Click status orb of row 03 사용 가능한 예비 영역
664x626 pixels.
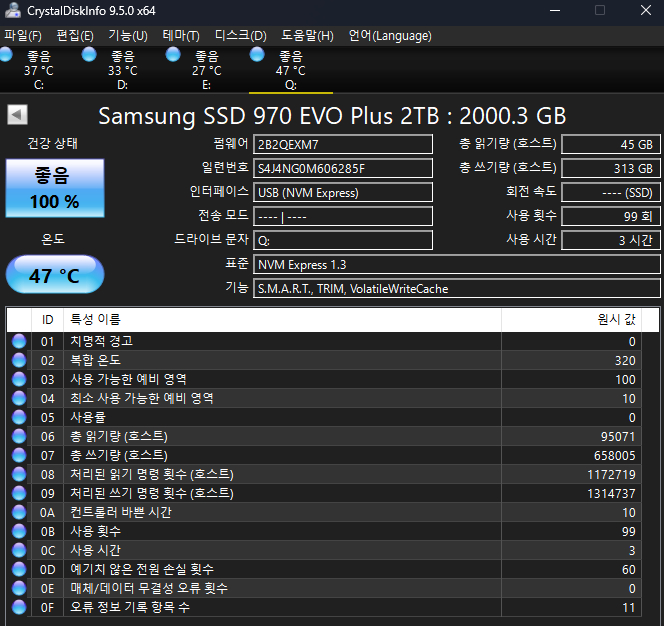[19, 379]
